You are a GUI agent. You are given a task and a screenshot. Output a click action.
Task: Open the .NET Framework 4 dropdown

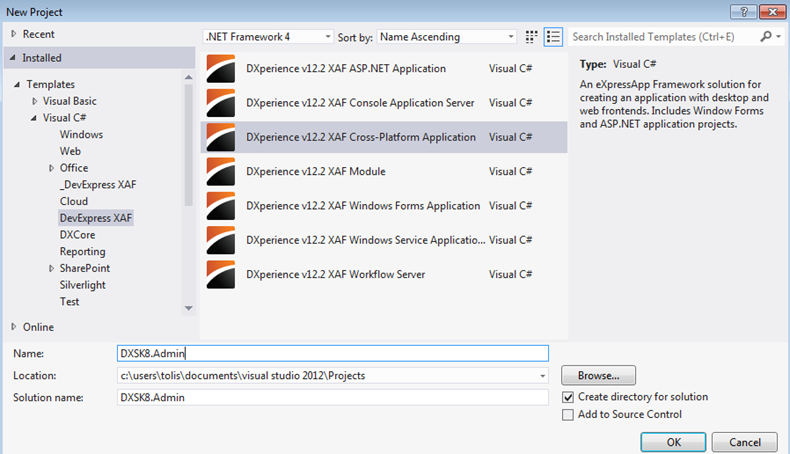(268, 37)
